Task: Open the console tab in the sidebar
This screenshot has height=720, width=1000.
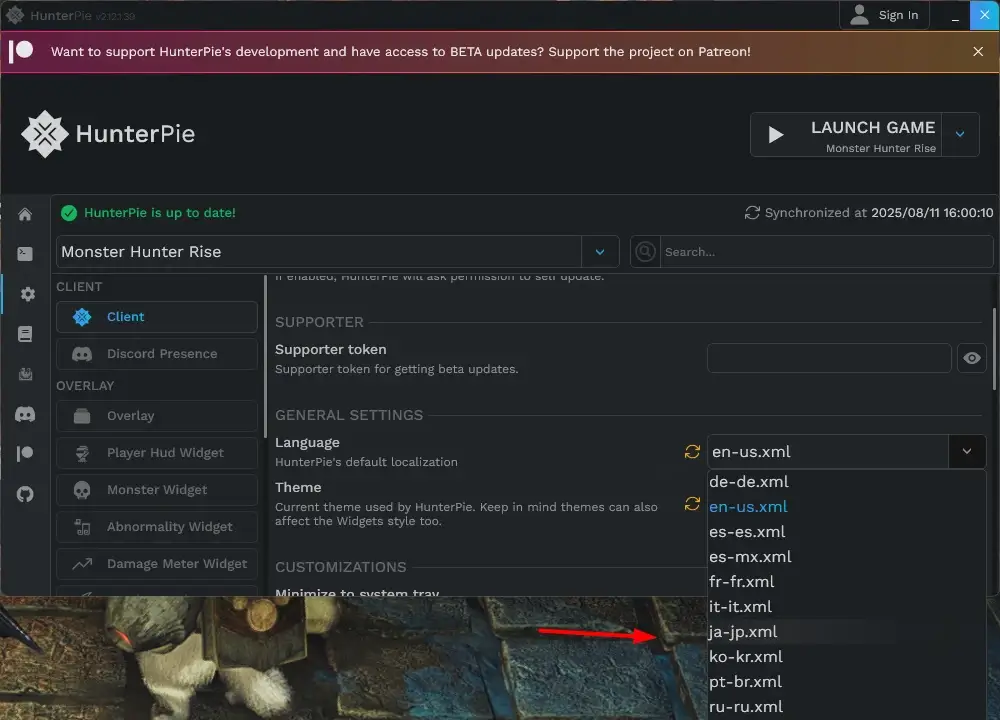Action: coord(25,254)
